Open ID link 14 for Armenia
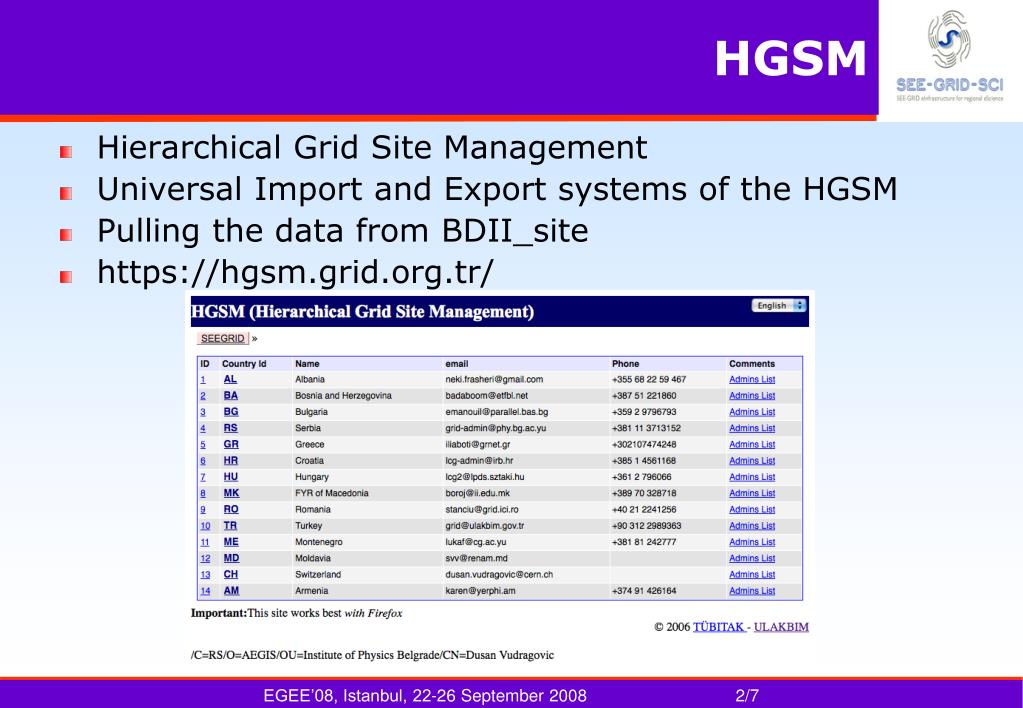Screen dimensions: 1023x708 point(206,592)
